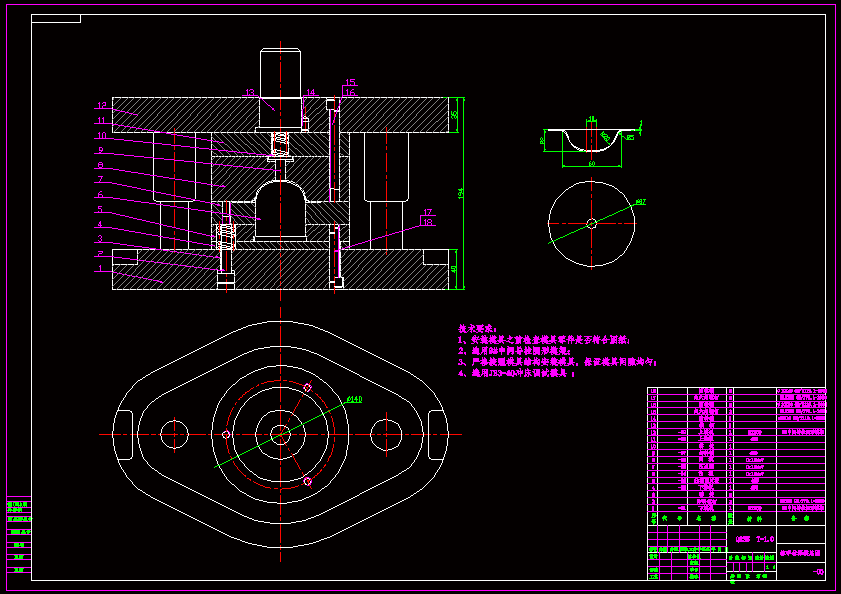Select part balloon label 13 near the shank
841x594 pixels.
click(x=250, y=92)
